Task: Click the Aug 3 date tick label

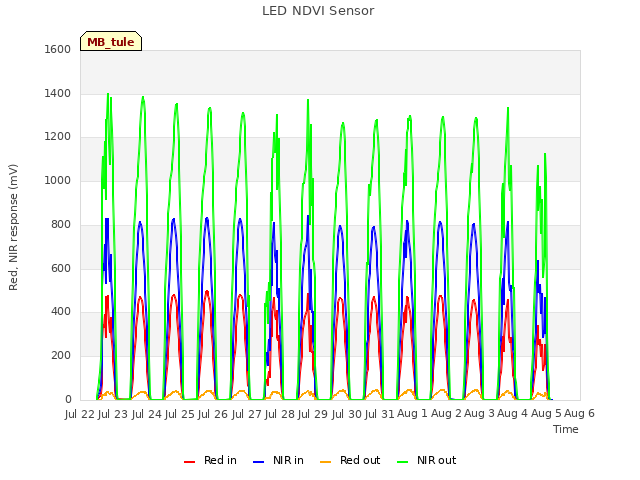Action: tap(479, 414)
